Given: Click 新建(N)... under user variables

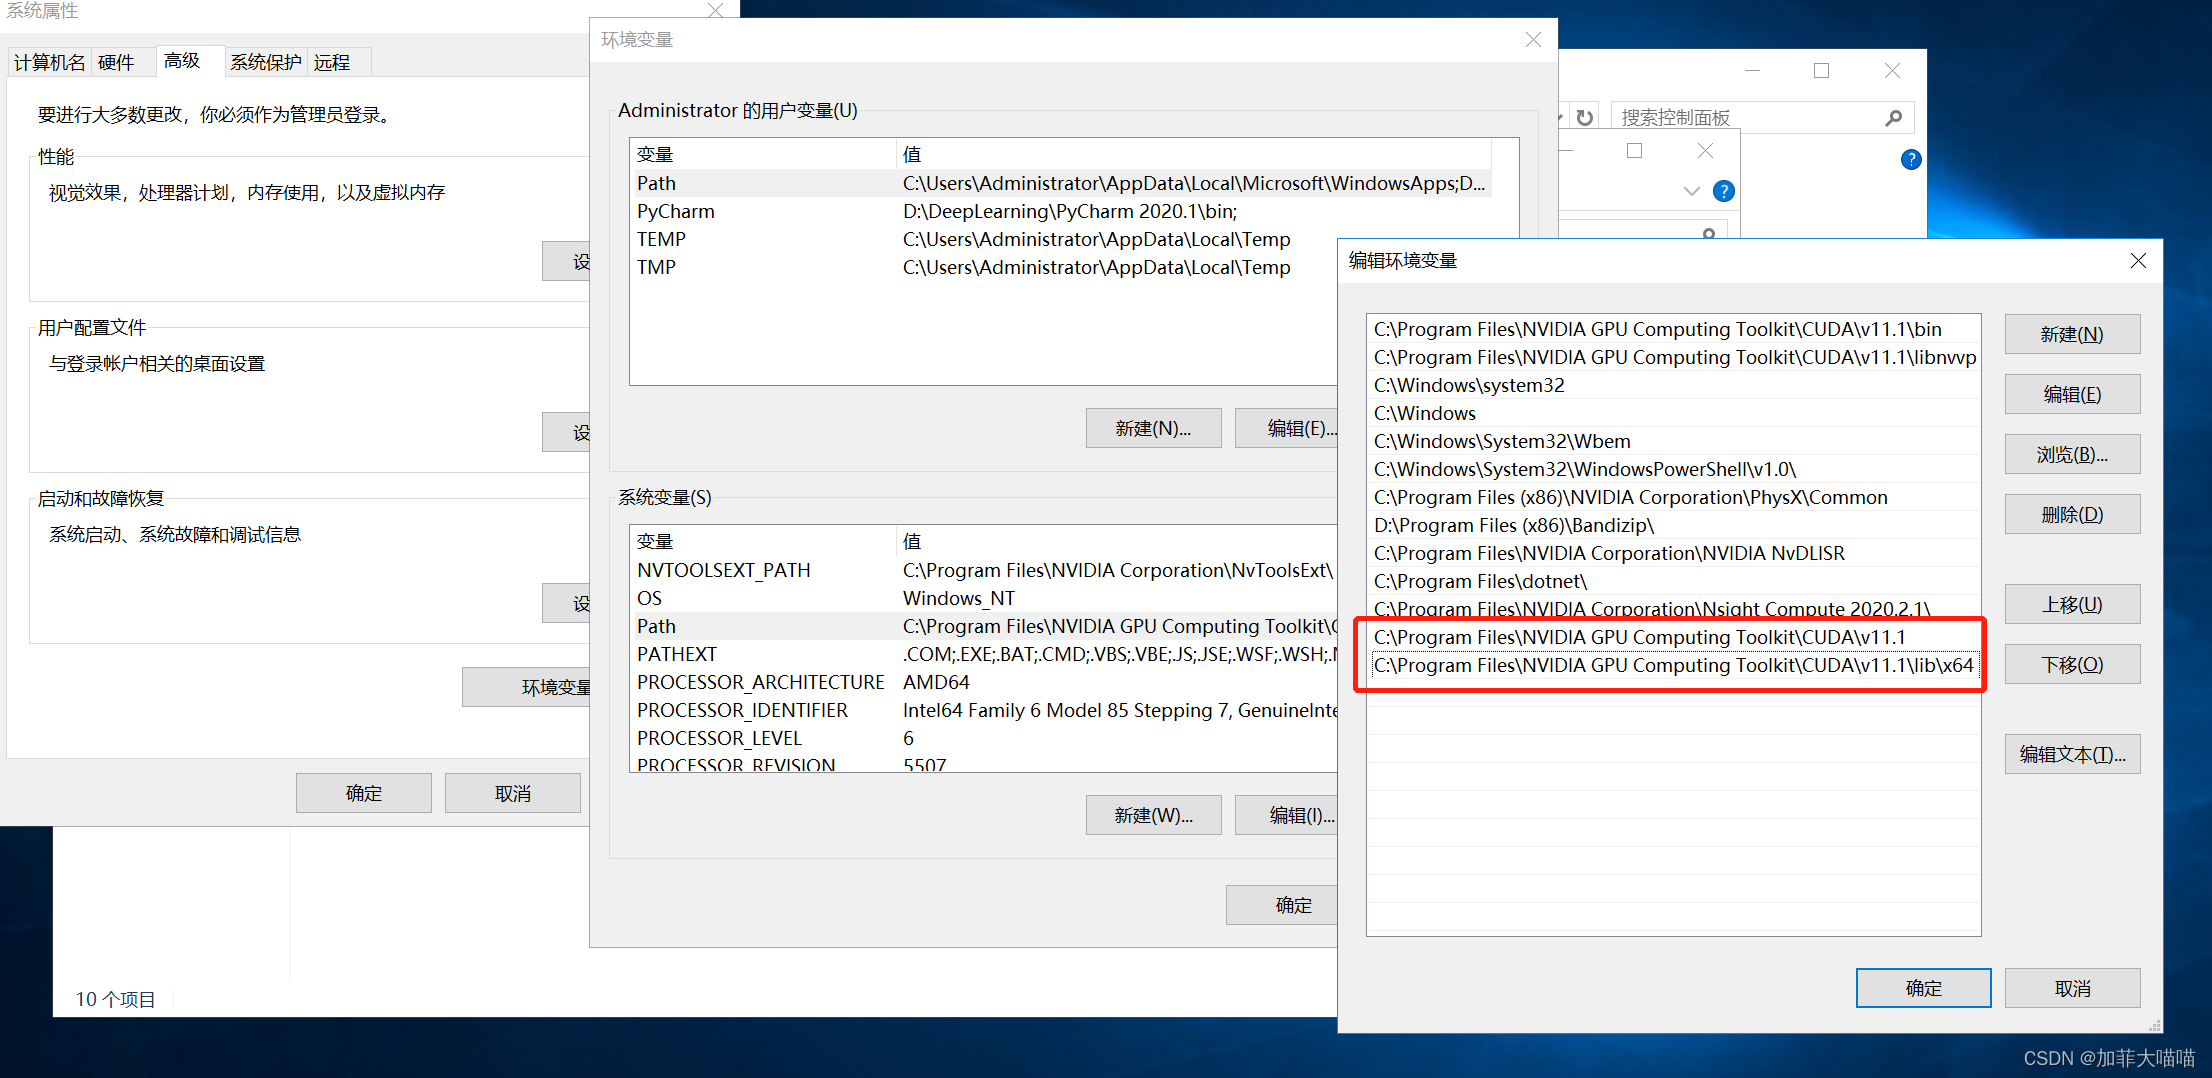Looking at the screenshot, I should tap(1153, 428).
